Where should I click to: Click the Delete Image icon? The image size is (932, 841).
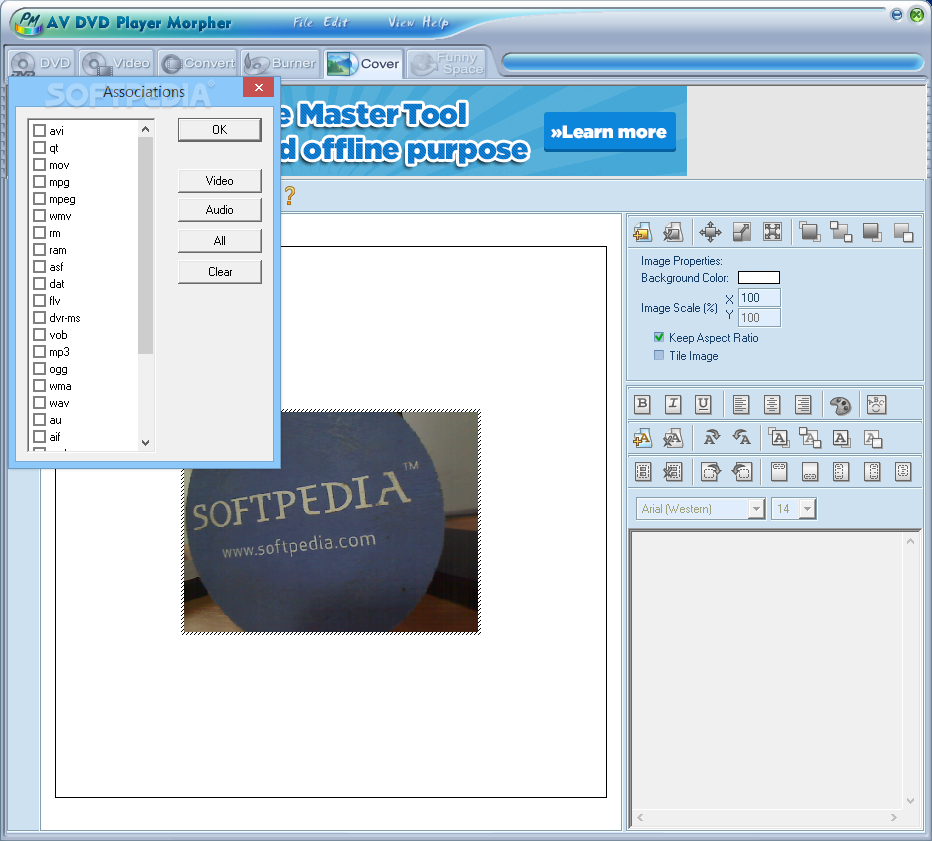pos(673,232)
